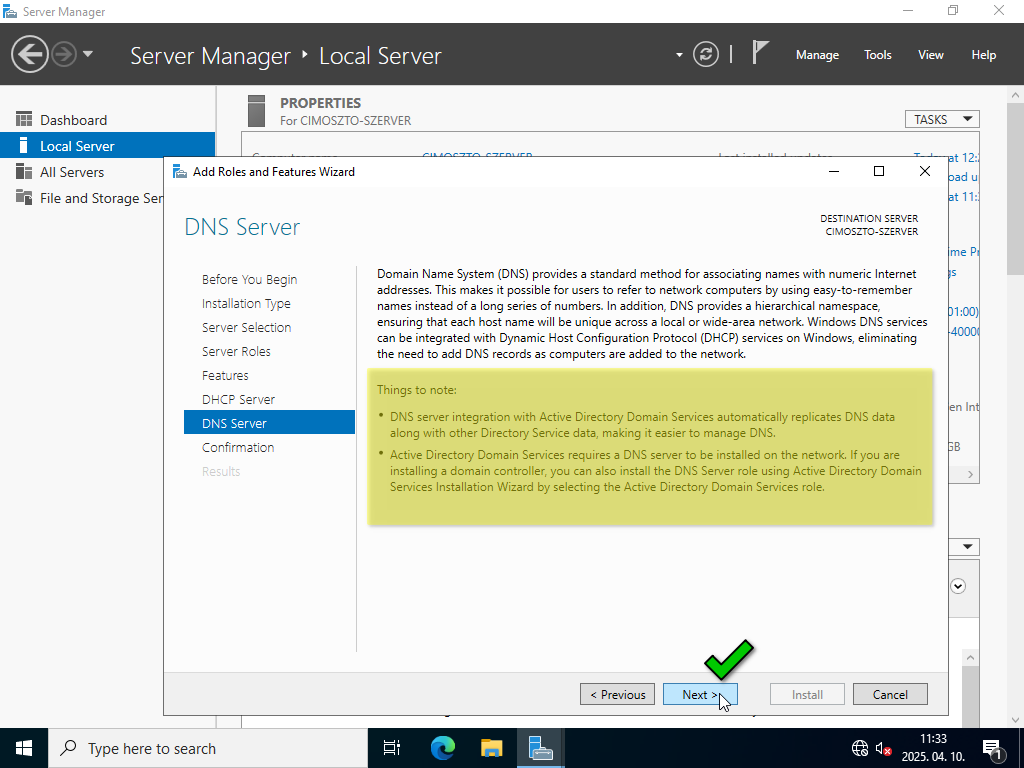This screenshot has width=1024, height=768.
Task: Expand the circular chevron on the right panel
Action: (958, 586)
